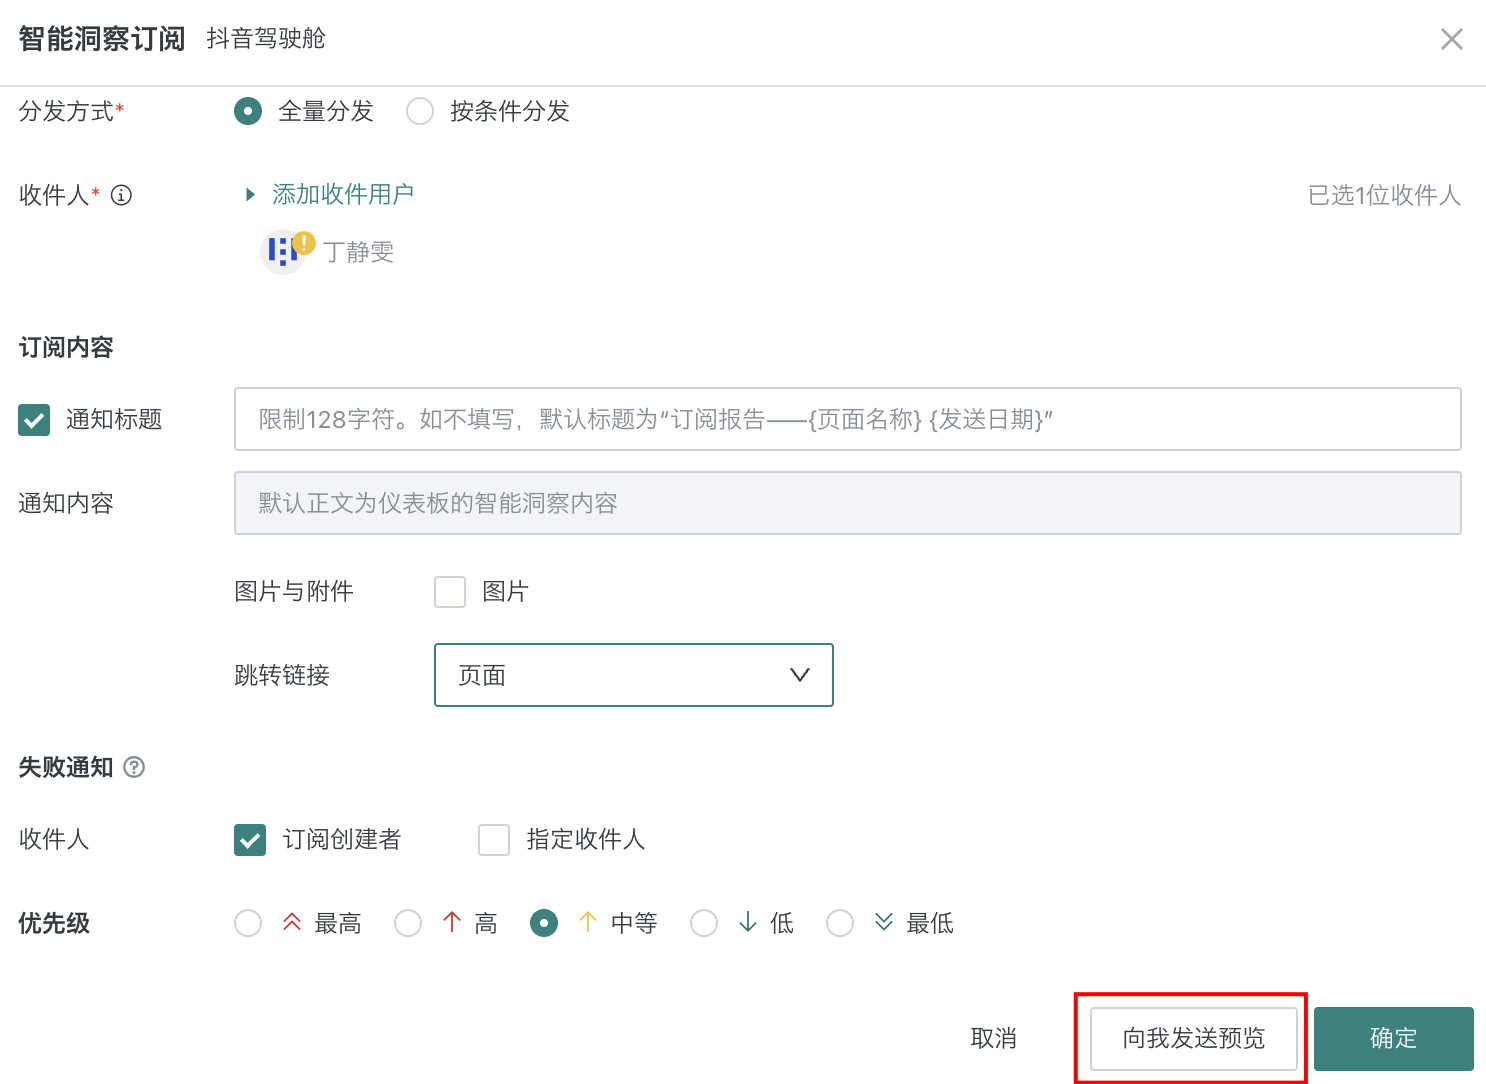Close the 智能洞察订阅 dialog
1486x1084 pixels.
click(1451, 39)
